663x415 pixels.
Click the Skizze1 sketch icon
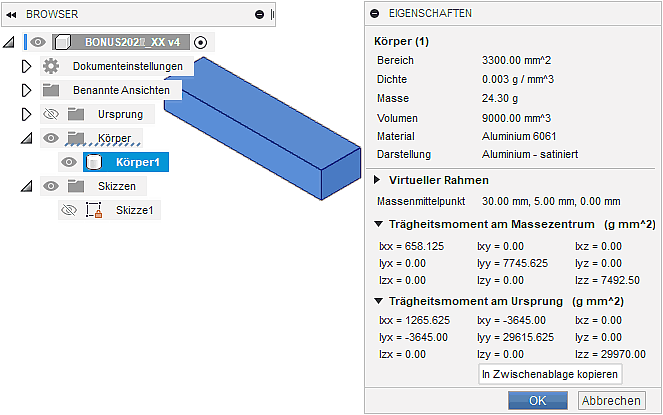95,210
